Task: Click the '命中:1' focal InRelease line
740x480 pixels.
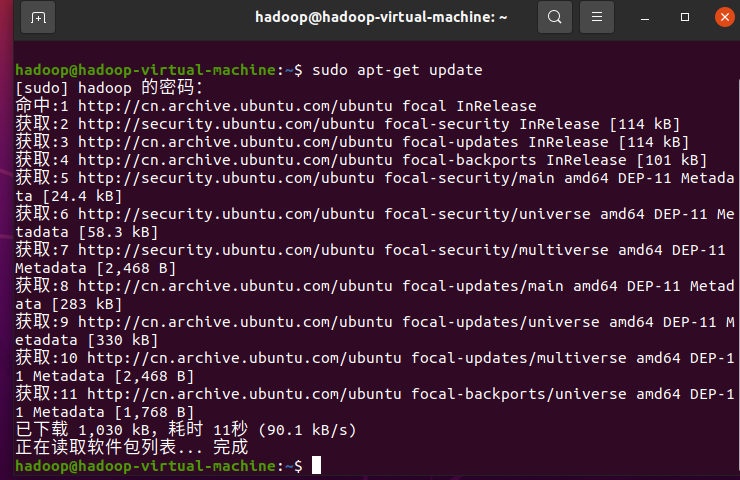Action: point(276,106)
